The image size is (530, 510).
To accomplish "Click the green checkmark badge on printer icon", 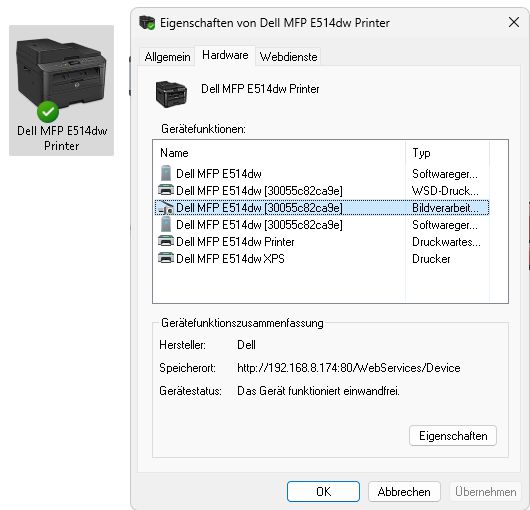I will click(x=48, y=112).
